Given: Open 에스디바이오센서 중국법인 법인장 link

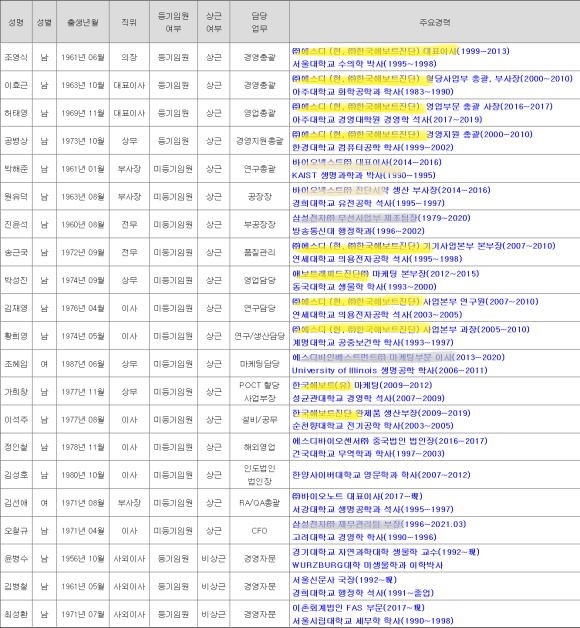Looking at the screenshot, I should click(x=390, y=441).
